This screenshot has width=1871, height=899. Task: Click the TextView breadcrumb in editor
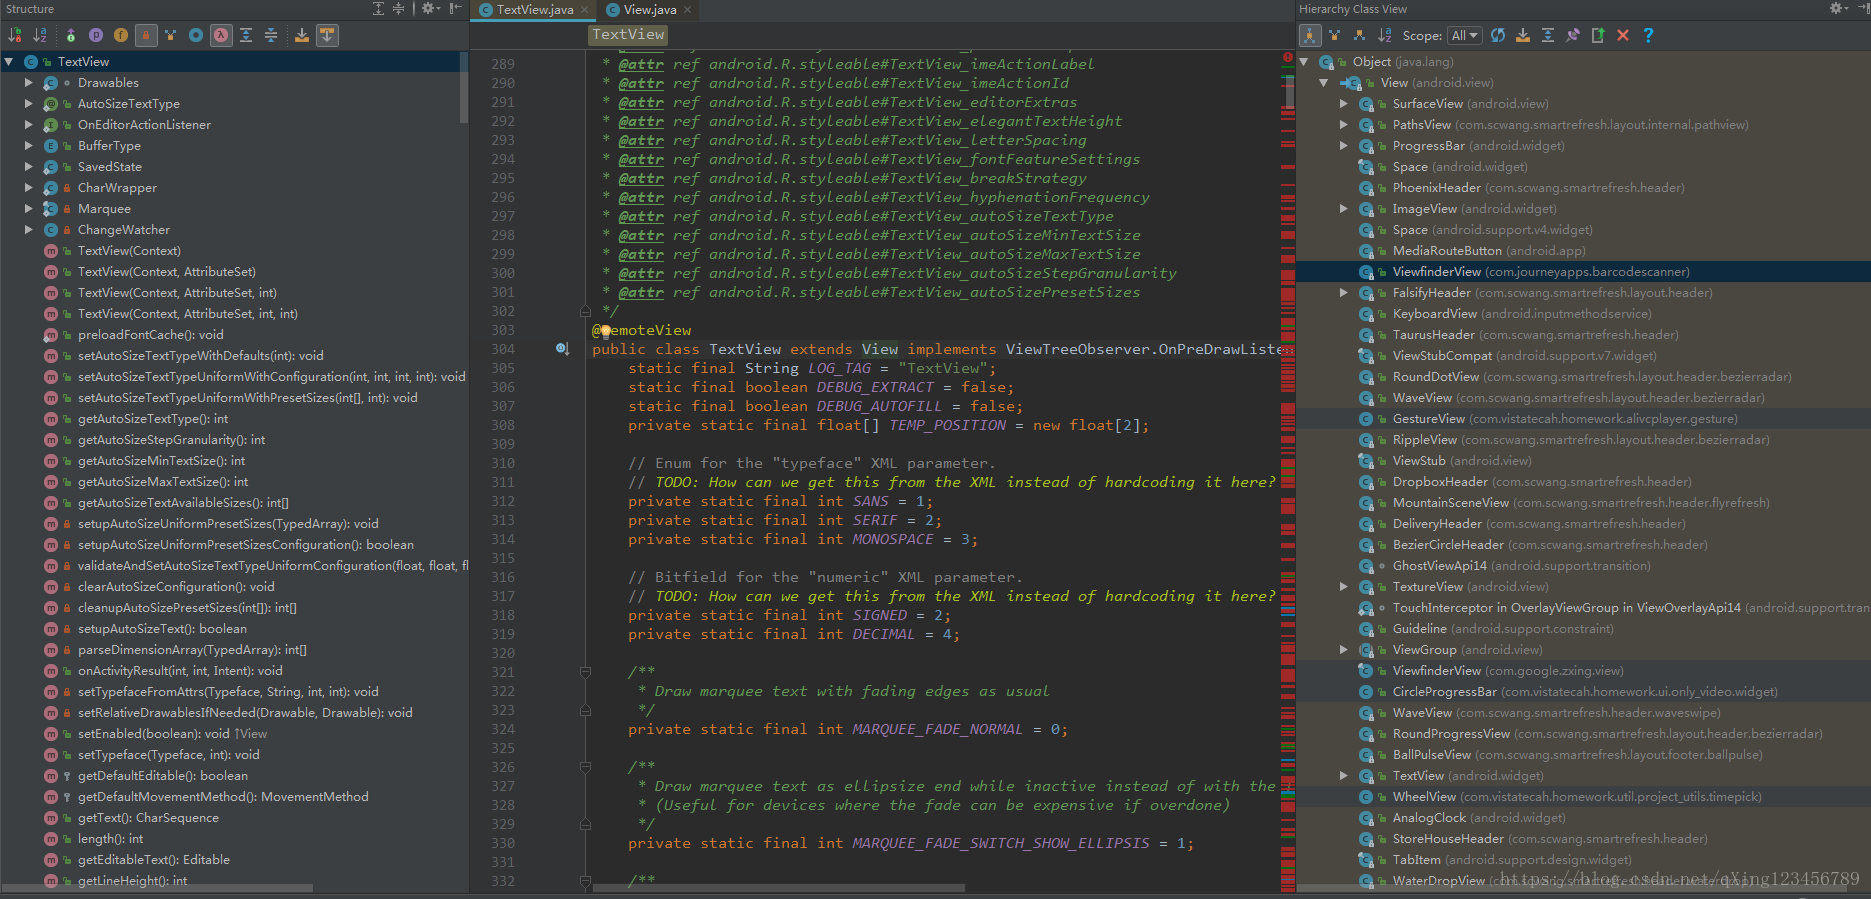coord(628,34)
